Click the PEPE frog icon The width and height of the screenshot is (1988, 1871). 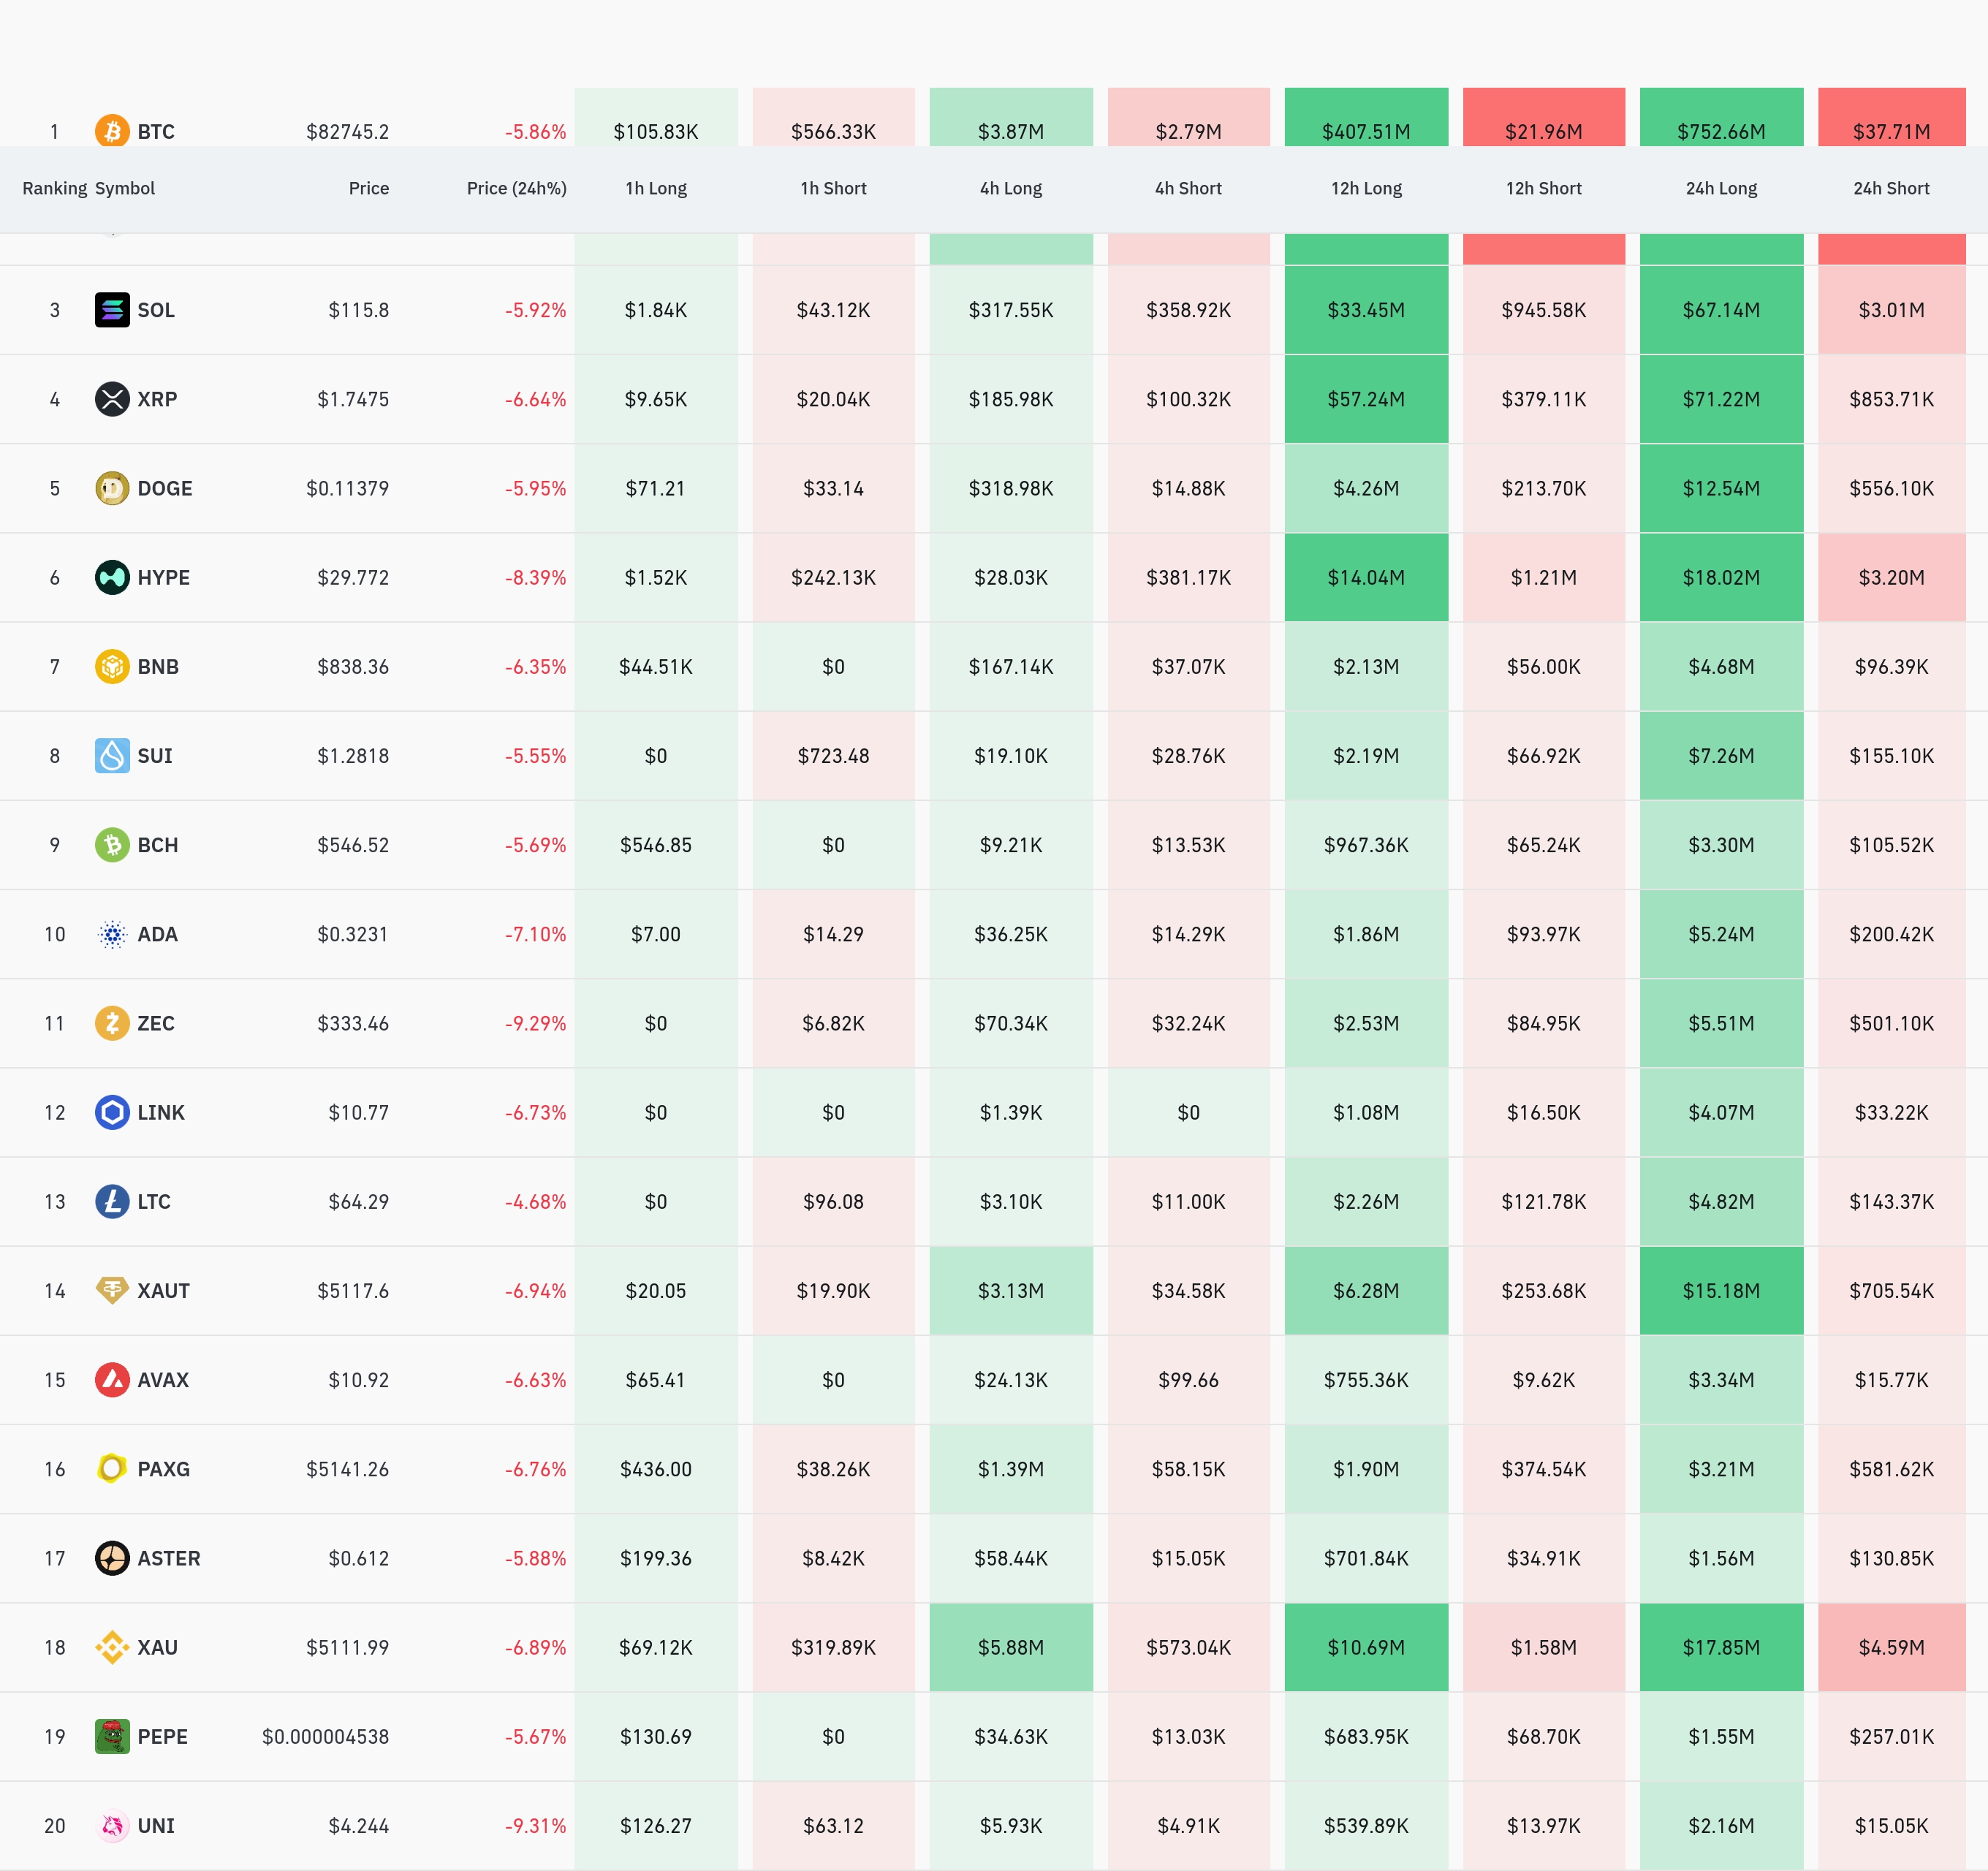(x=112, y=1736)
